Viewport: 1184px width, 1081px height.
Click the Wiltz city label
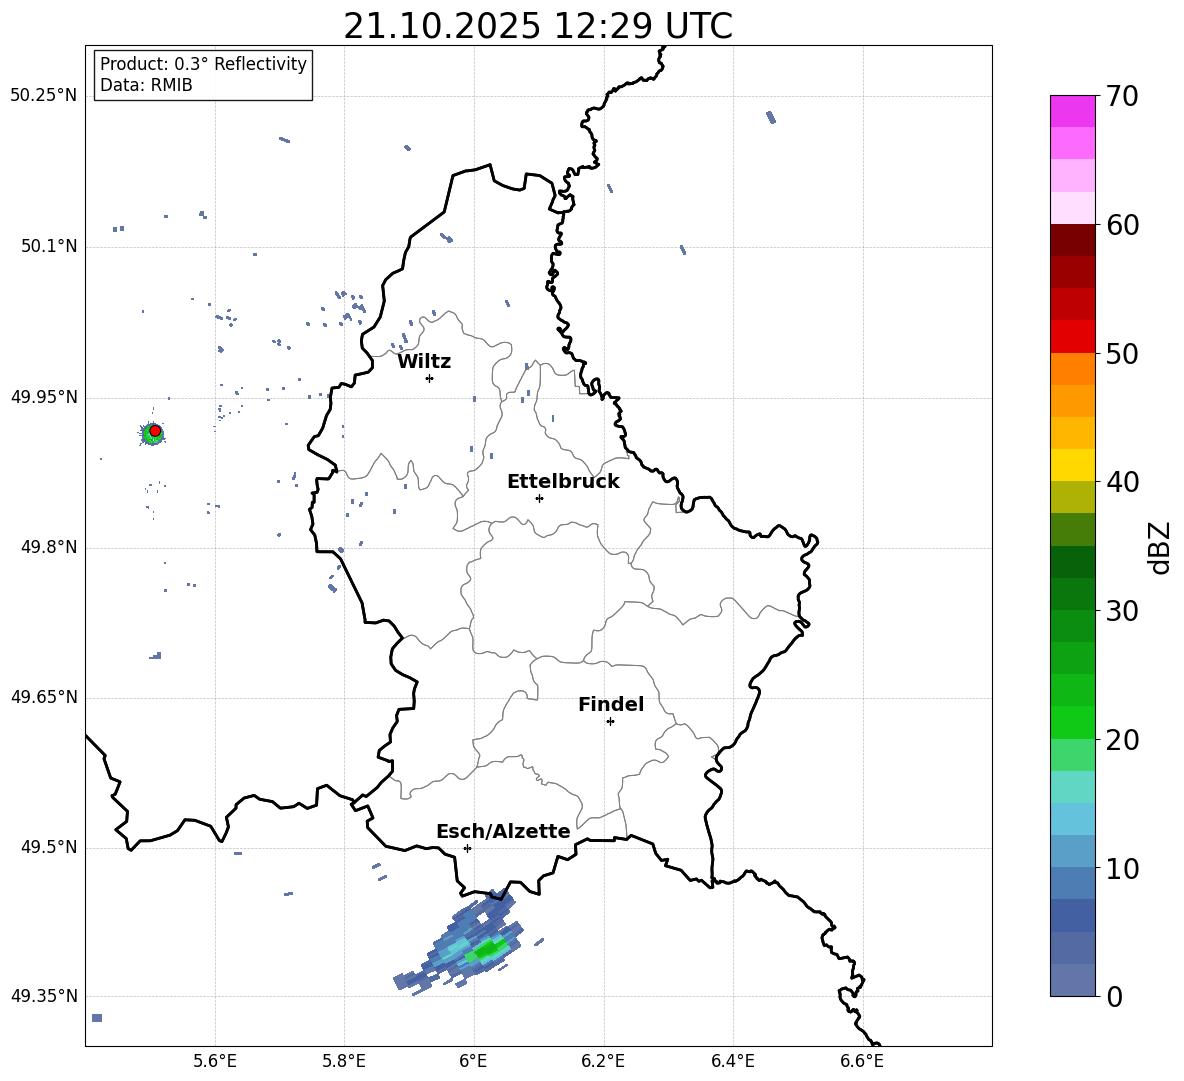(x=424, y=362)
